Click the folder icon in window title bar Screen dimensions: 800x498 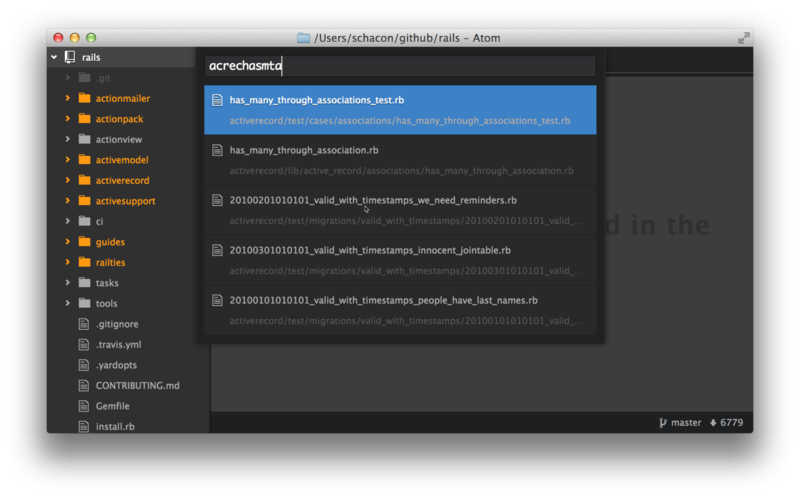[x=303, y=38]
